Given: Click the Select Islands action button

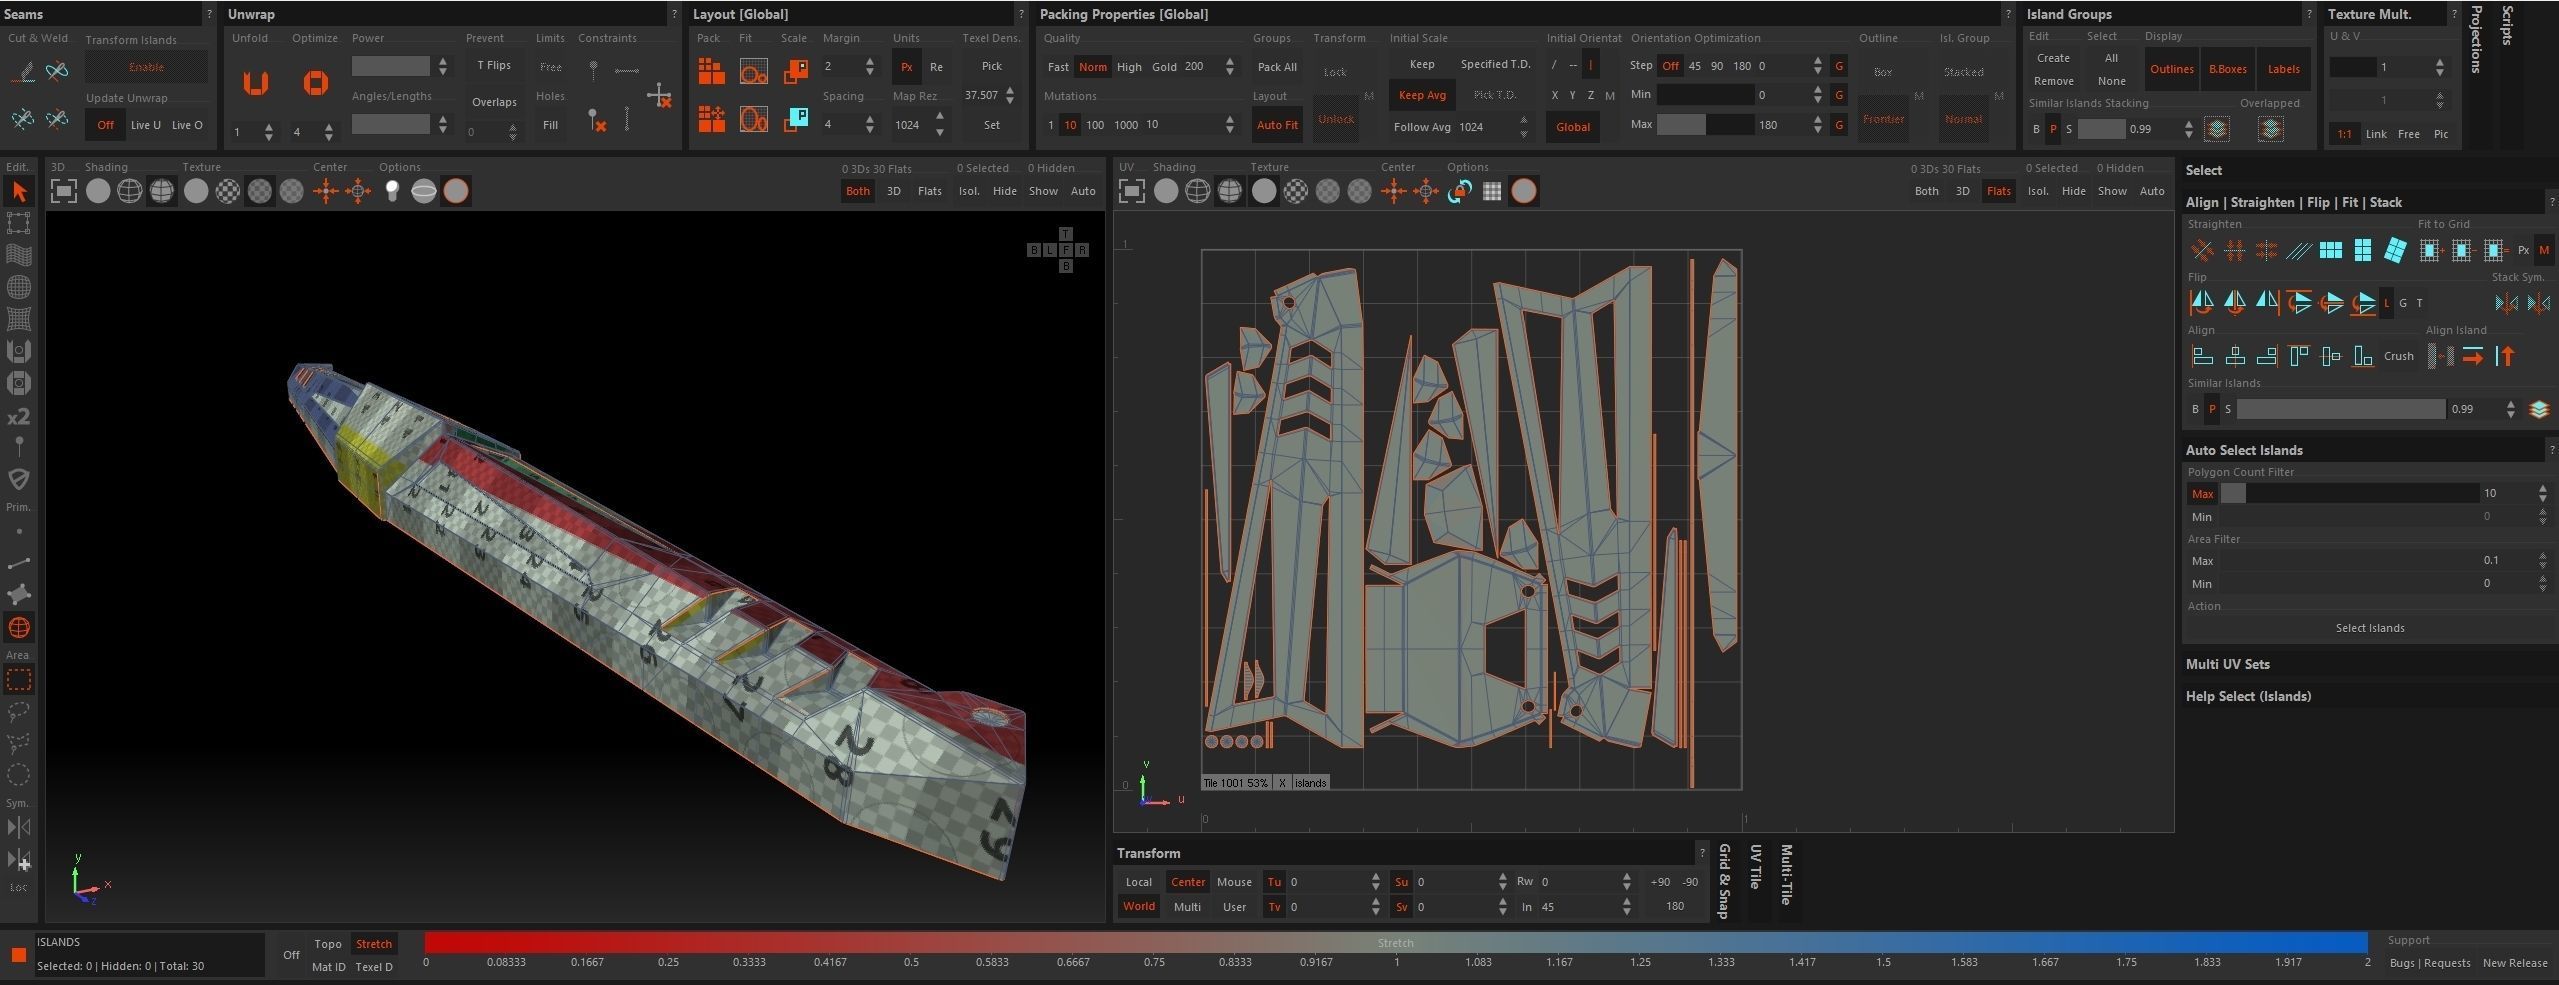Looking at the screenshot, I should 2369,628.
